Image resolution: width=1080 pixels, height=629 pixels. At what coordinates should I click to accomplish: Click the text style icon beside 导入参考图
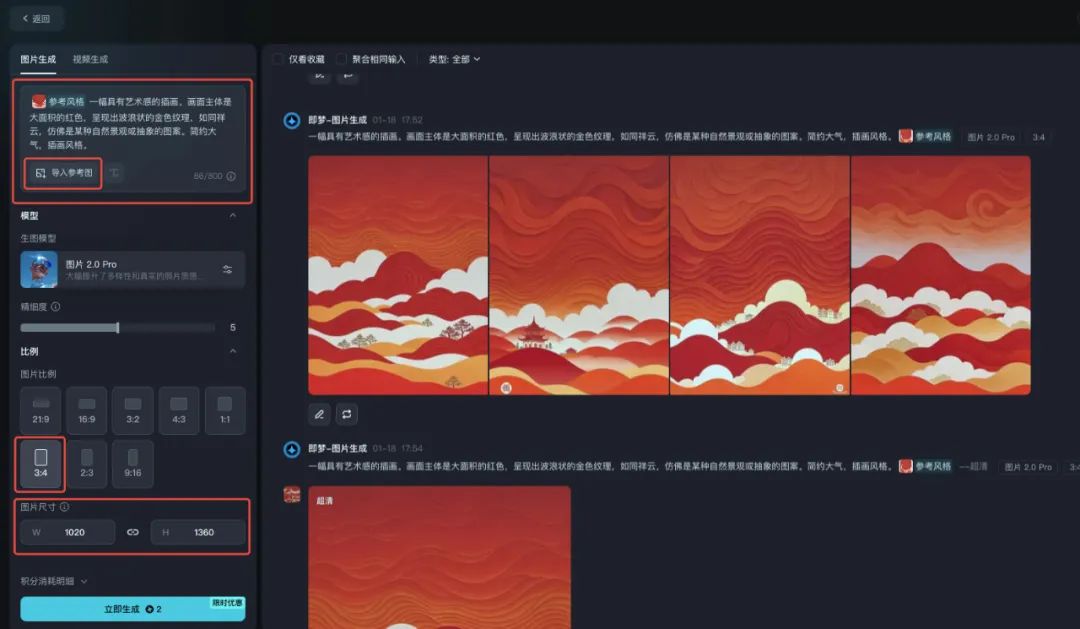pyautogui.click(x=115, y=173)
